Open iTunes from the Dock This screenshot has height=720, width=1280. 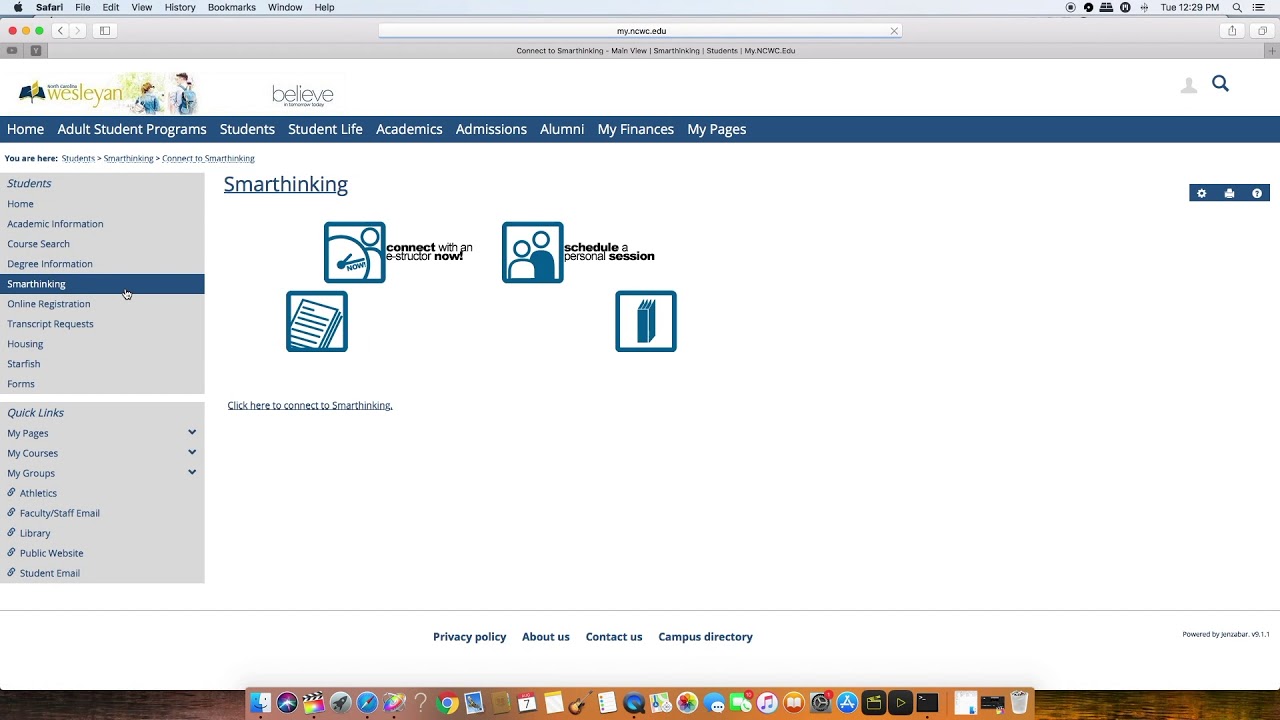[x=767, y=703]
